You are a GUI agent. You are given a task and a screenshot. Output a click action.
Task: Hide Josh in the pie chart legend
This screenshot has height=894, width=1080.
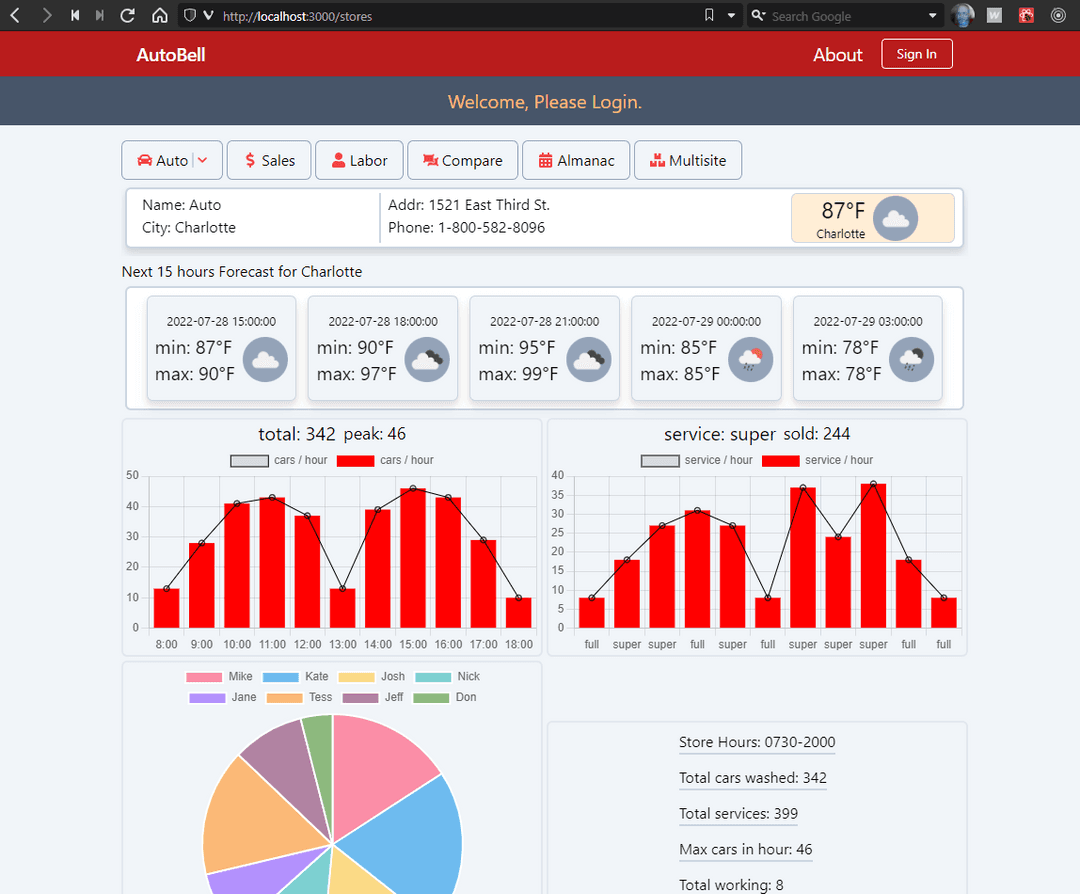372,677
